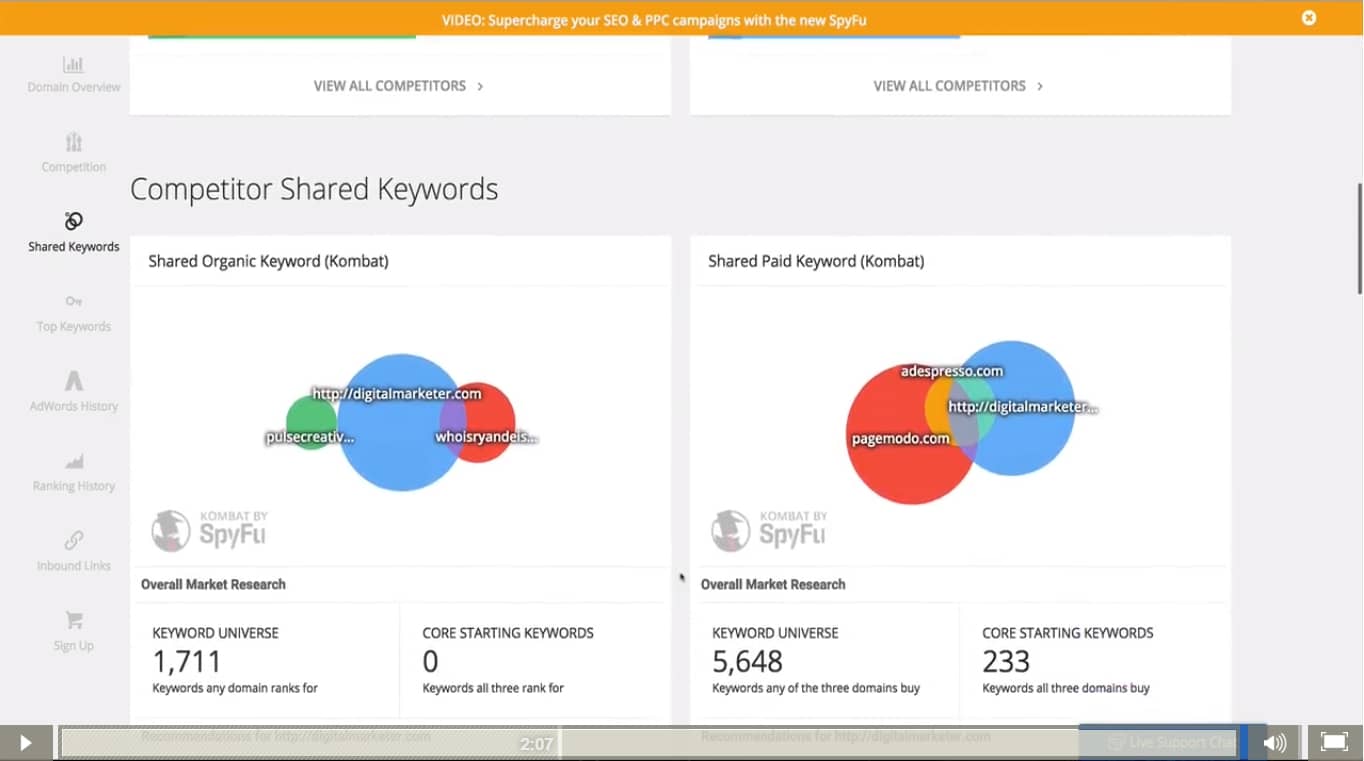Select Inbound Links menu label
This screenshot has width=1364, height=761.
tap(74, 566)
